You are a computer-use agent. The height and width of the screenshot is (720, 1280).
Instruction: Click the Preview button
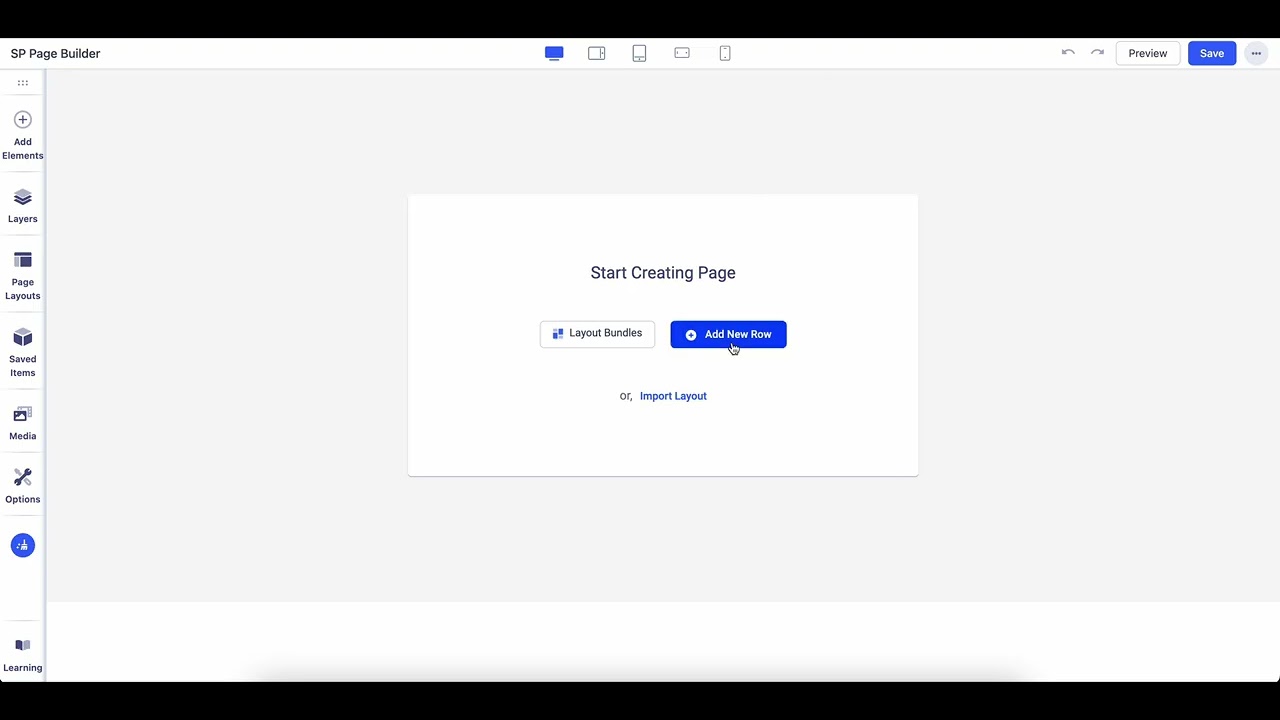(x=1148, y=53)
